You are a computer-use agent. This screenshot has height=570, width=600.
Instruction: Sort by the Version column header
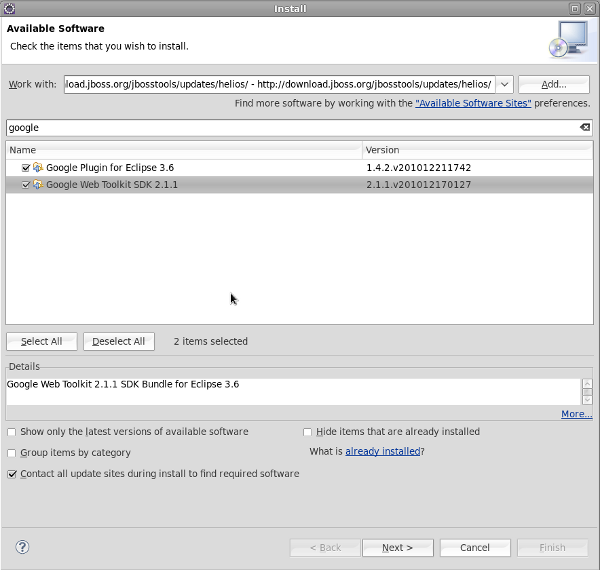[x=478, y=150]
